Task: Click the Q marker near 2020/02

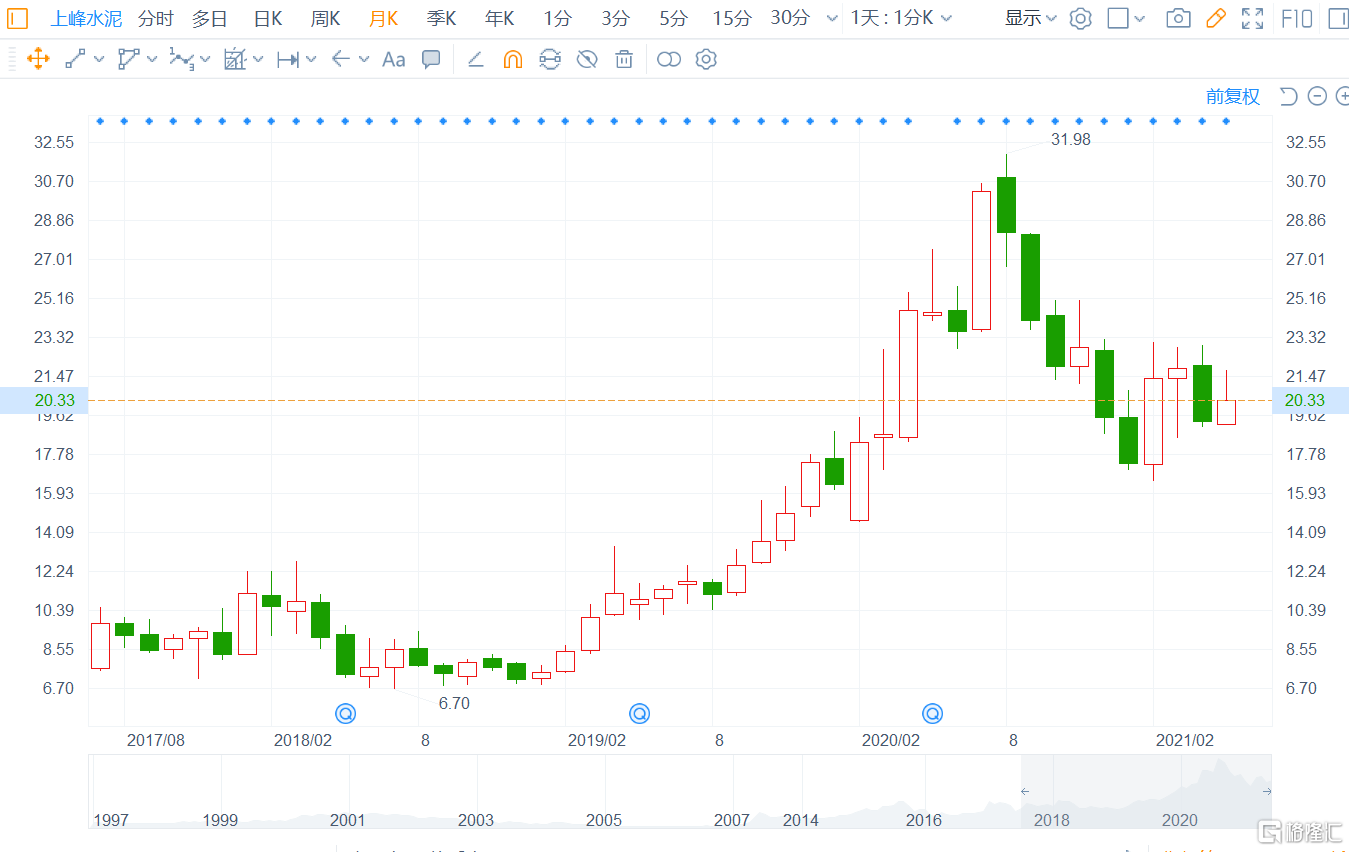Action: click(x=932, y=713)
